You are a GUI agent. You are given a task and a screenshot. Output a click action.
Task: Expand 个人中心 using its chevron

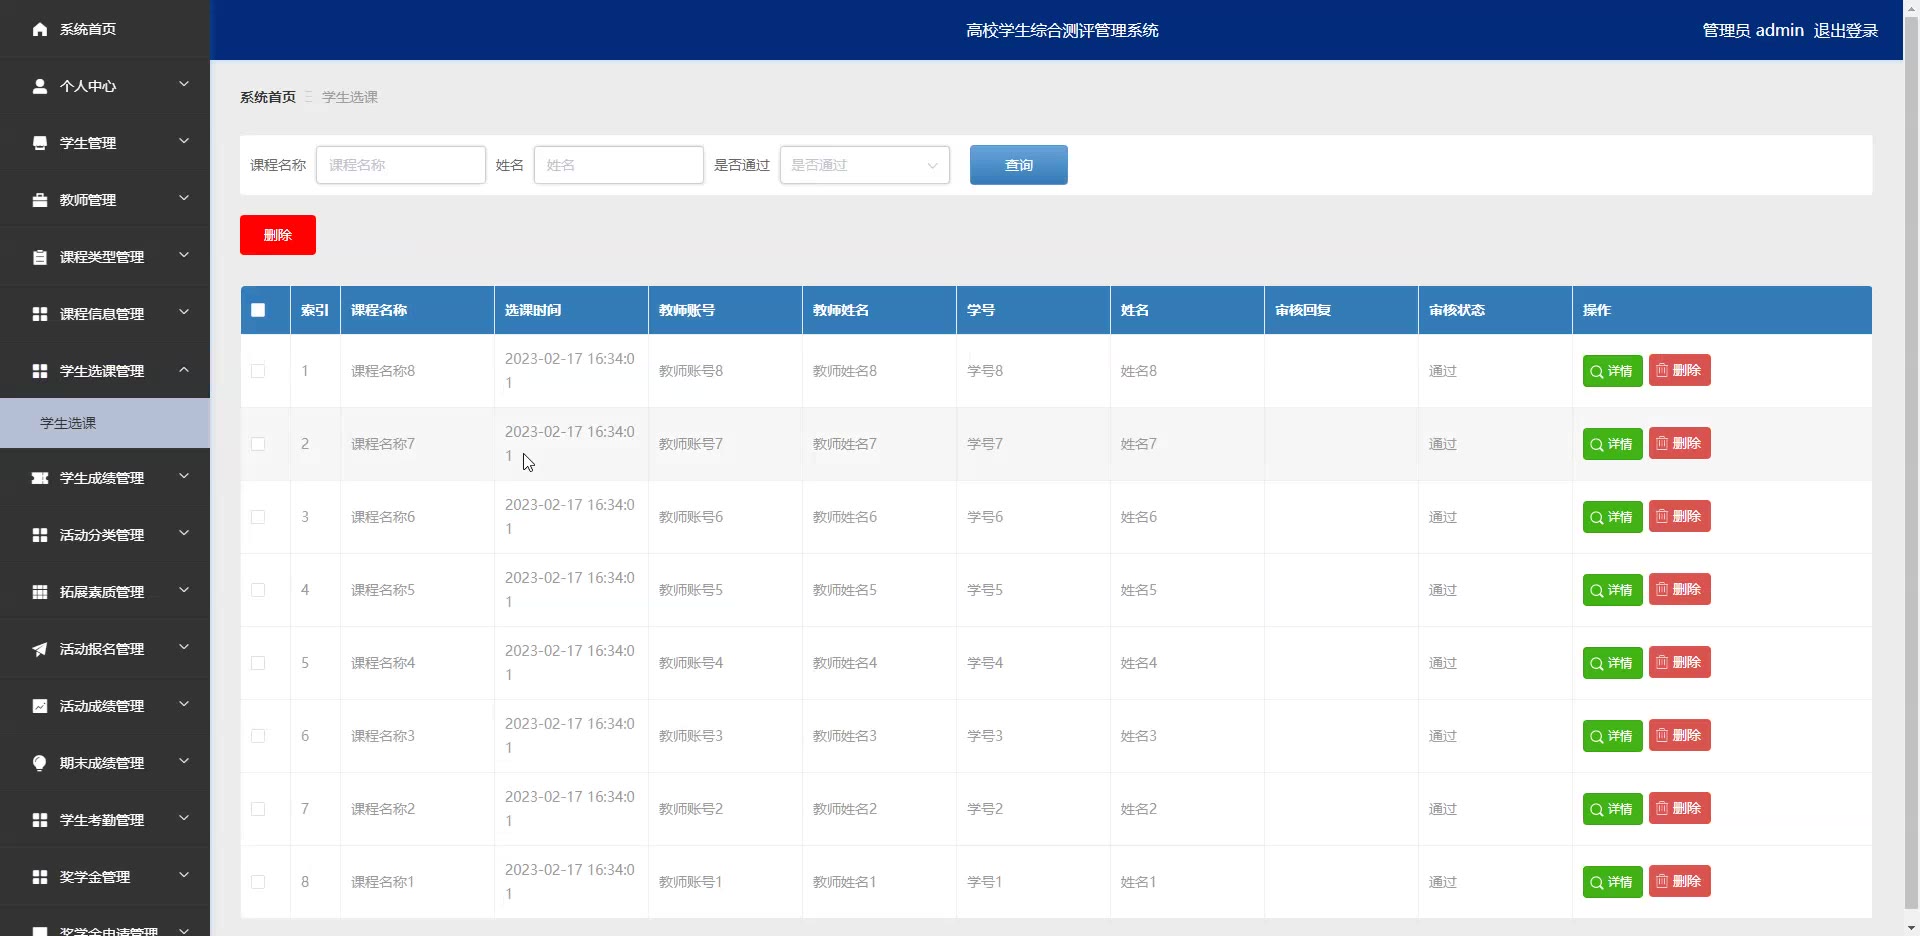tap(184, 85)
